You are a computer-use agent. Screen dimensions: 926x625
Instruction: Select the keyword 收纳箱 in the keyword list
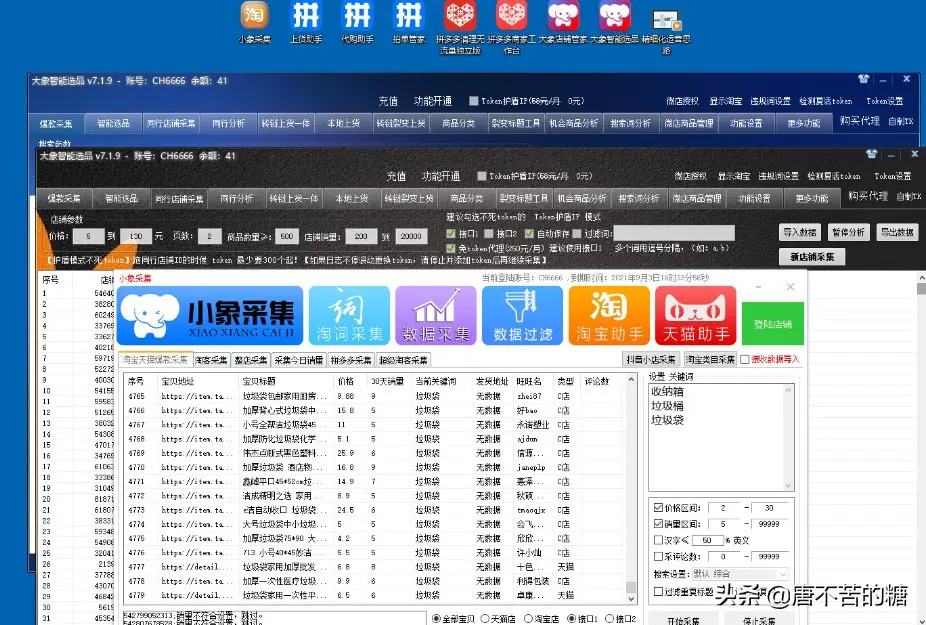pyautogui.click(x=667, y=391)
